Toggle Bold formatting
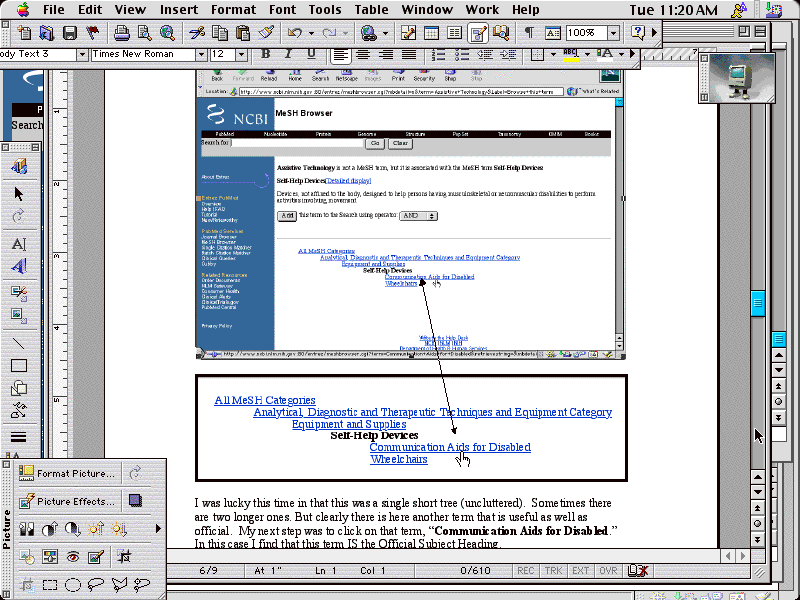 (265, 54)
